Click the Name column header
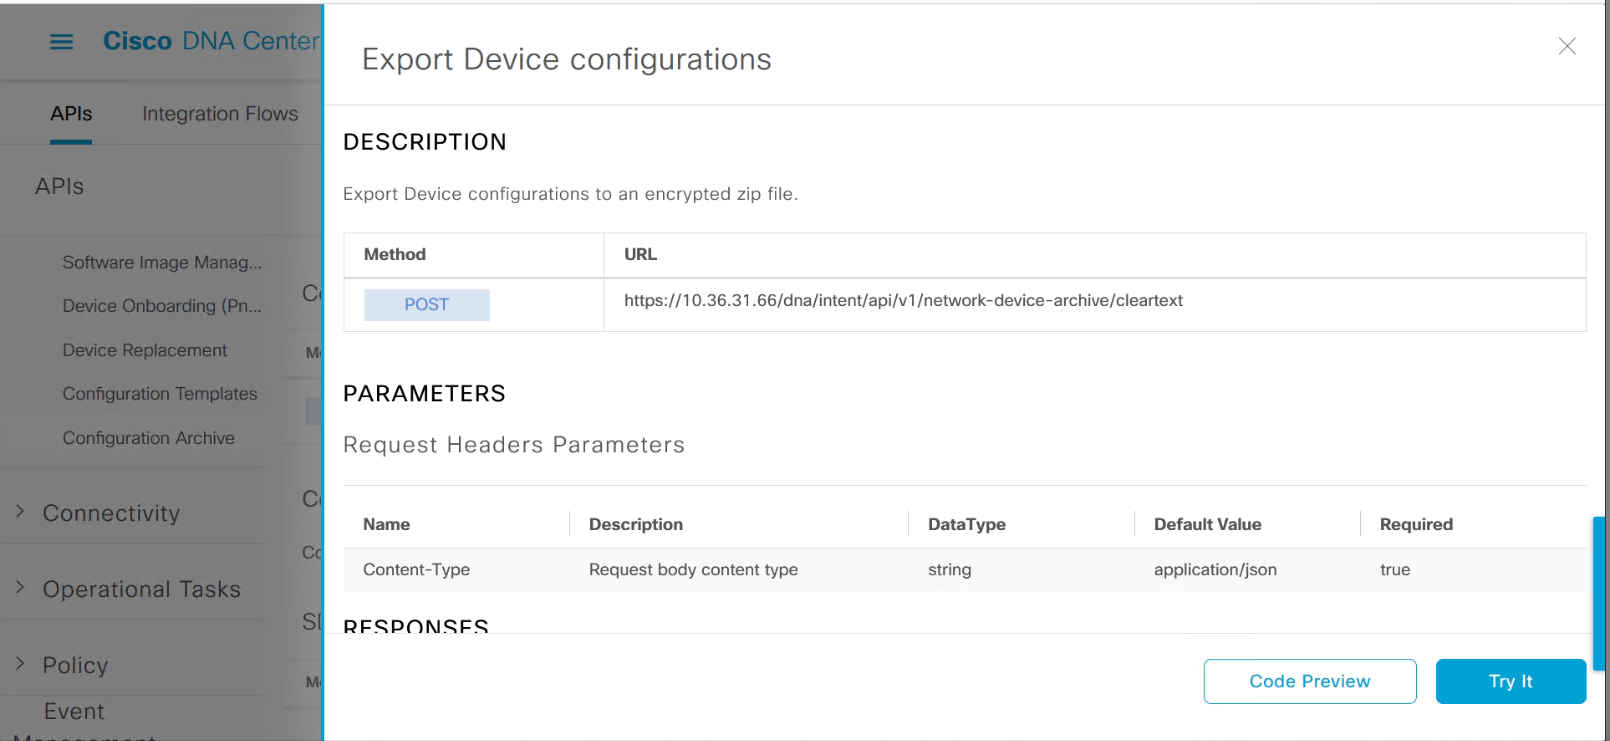The width and height of the screenshot is (1610, 741). 387,524
